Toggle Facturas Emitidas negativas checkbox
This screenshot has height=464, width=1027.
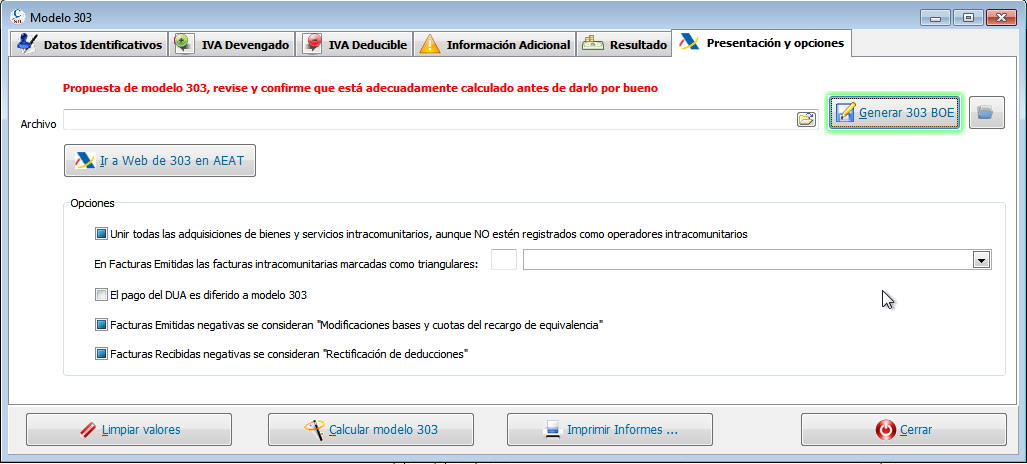pyautogui.click(x=101, y=324)
